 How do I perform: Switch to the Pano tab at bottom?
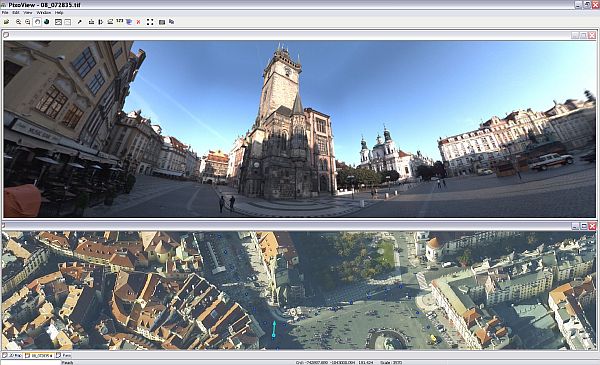tap(64, 355)
